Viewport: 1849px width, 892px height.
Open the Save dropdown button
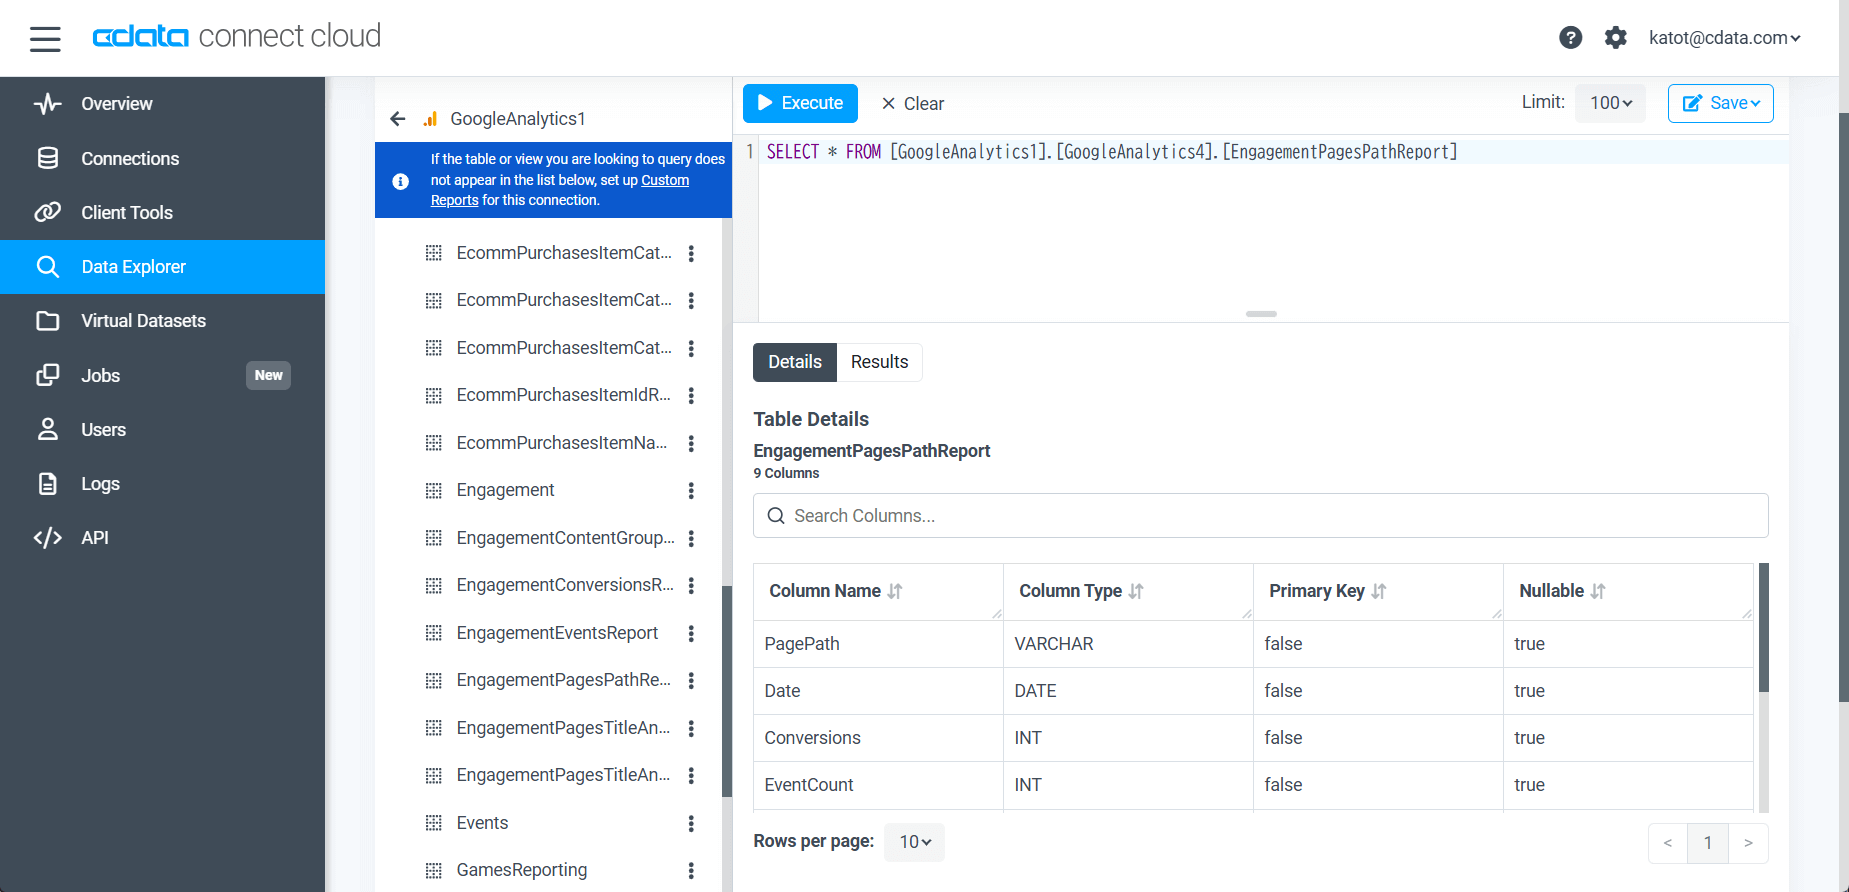(1720, 104)
